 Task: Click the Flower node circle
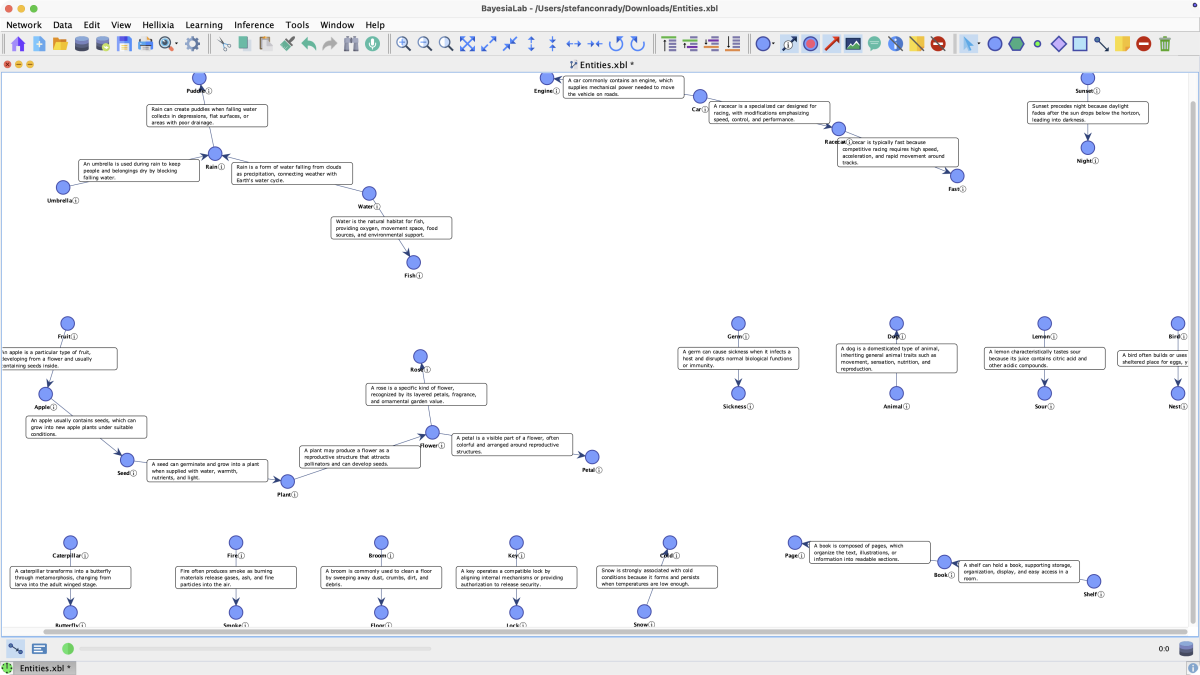pyautogui.click(x=432, y=432)
